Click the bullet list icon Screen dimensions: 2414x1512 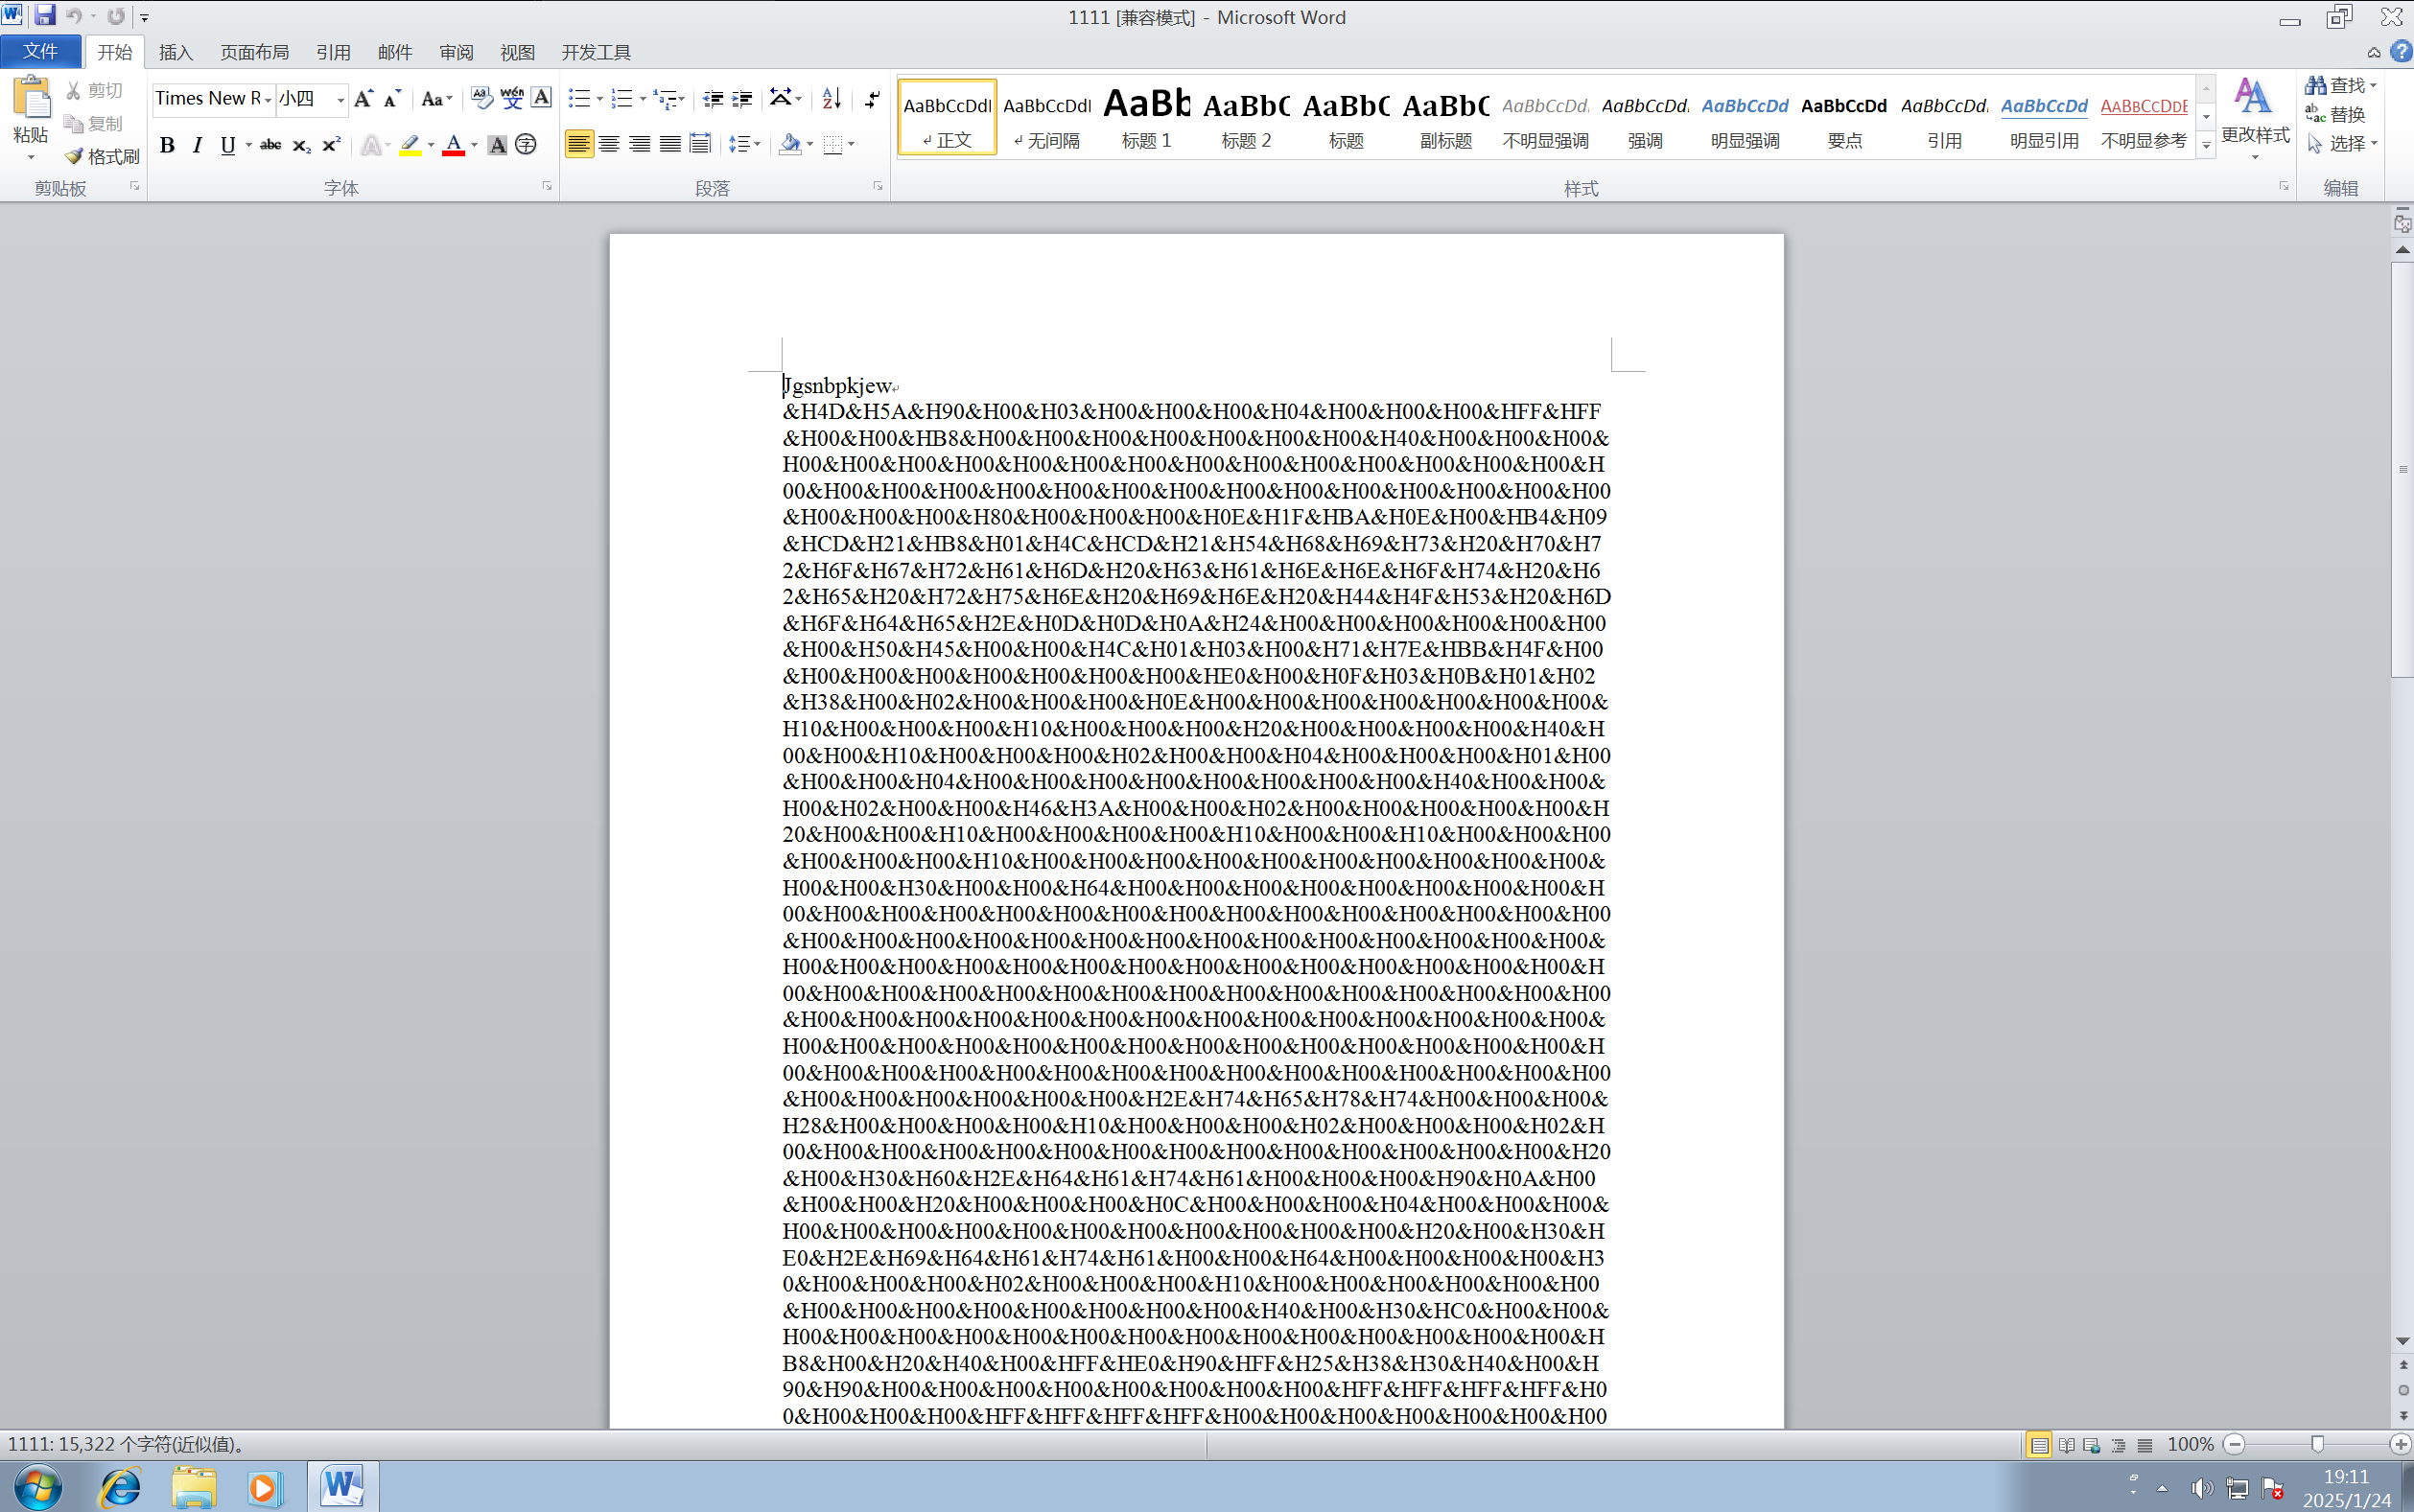tap(578, 98)
